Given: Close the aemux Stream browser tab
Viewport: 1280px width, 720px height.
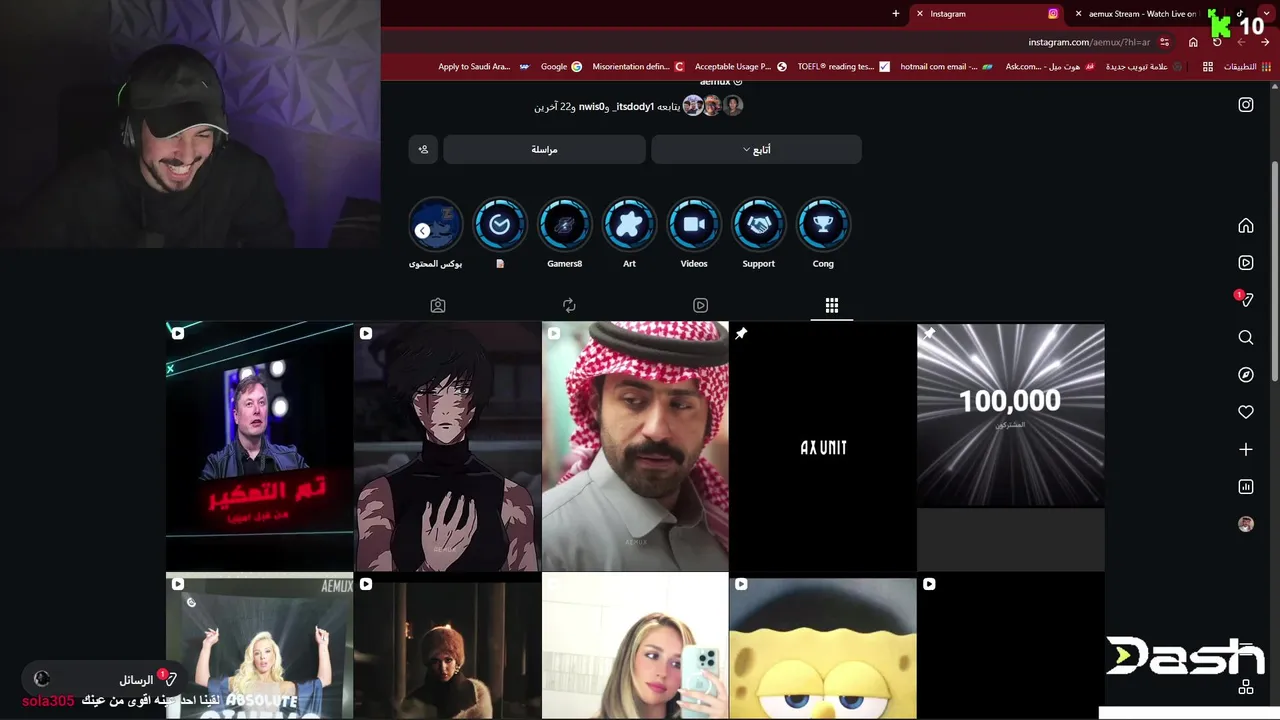Looking at the screenshot, I should pyautogui.click(x=1078, y=14).
